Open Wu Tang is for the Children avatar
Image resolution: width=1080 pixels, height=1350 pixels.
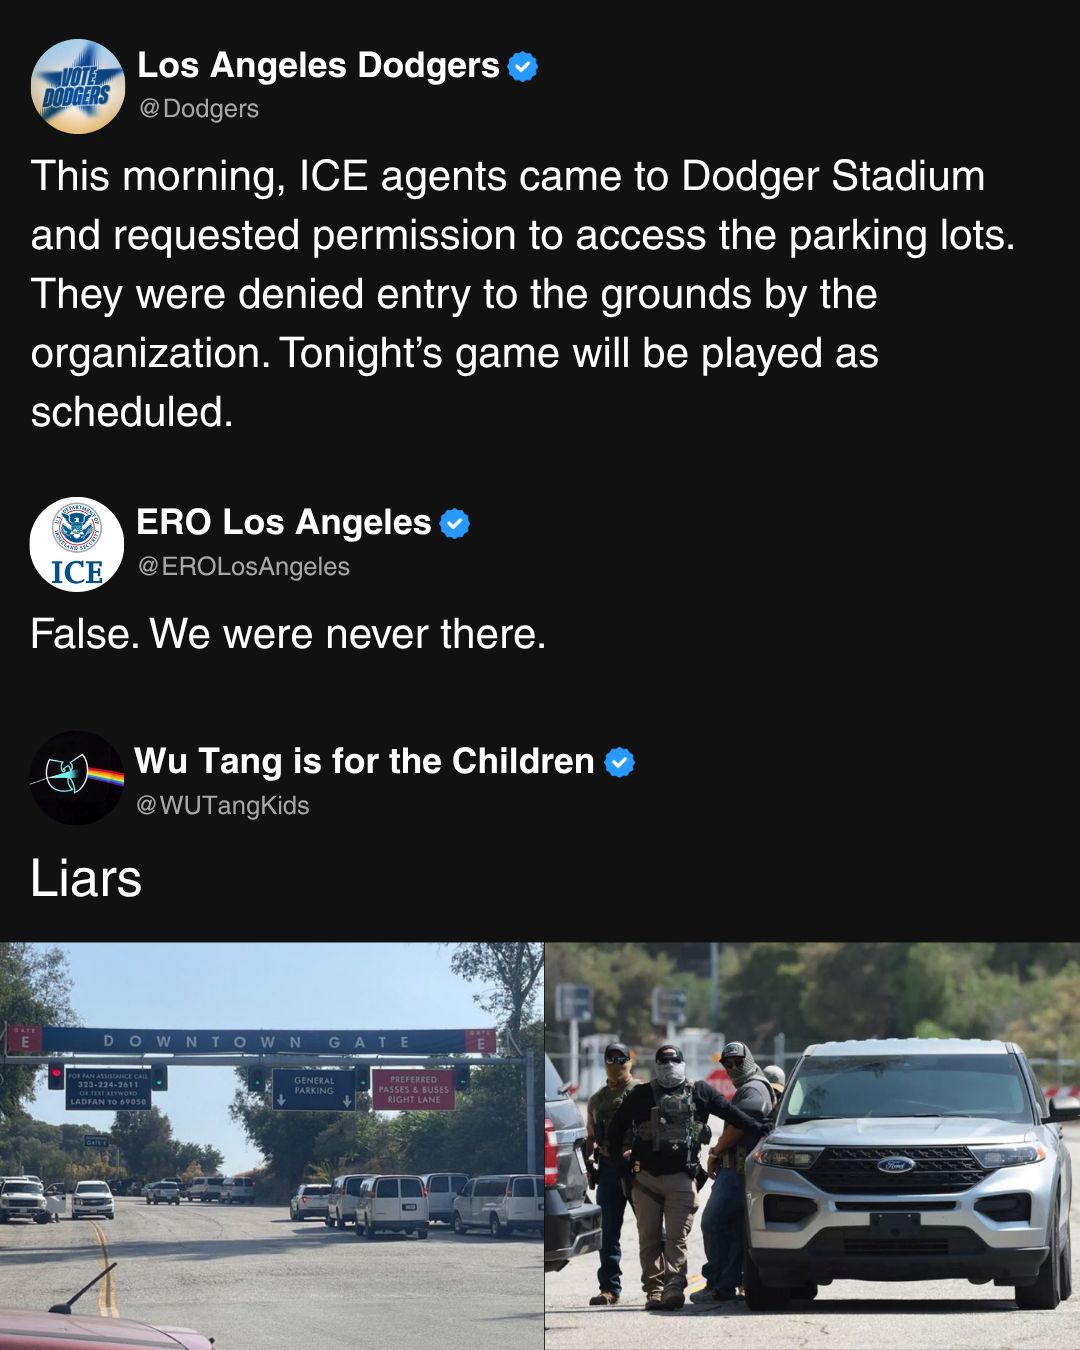(x=77, y=778)
